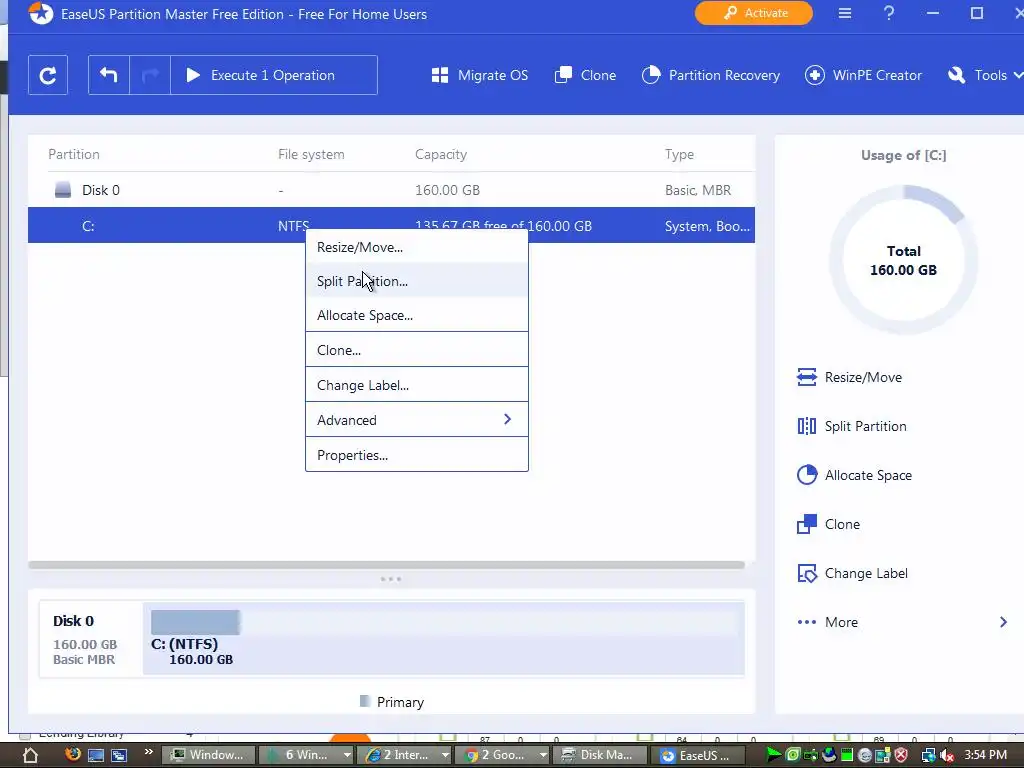Open Properties... from context menu

[417, 455]
